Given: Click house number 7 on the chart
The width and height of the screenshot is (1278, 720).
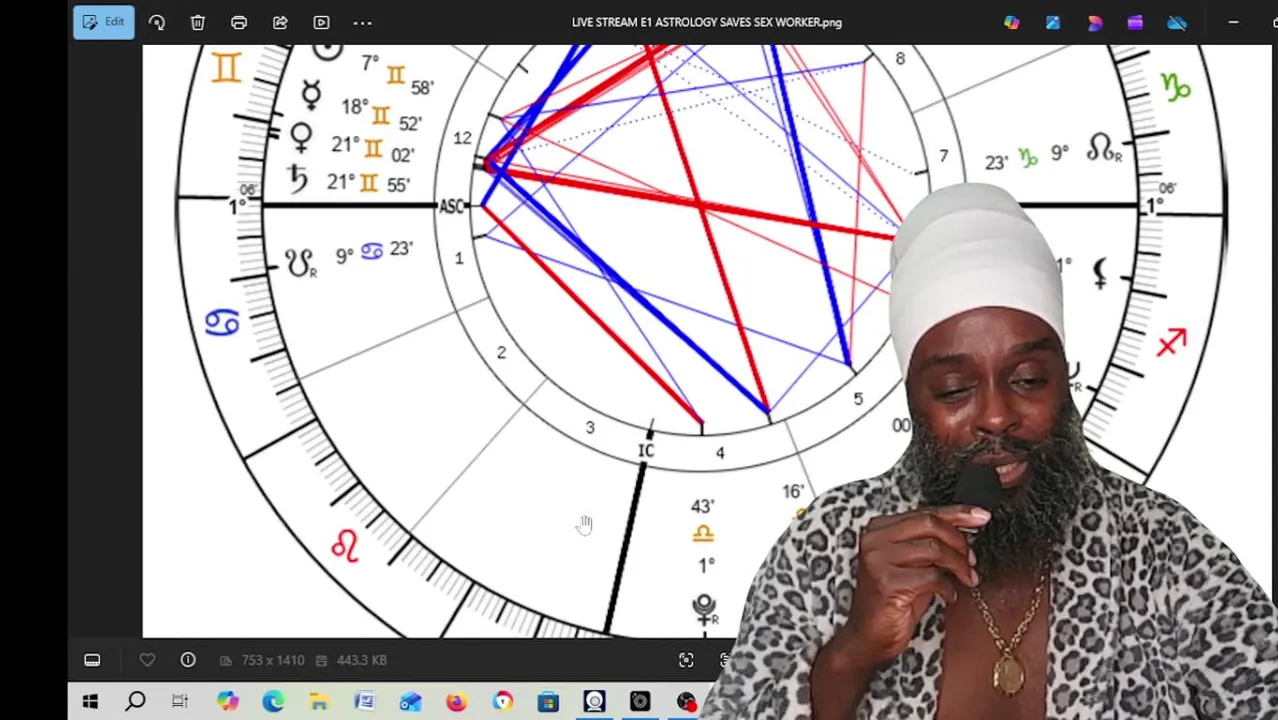Looking at the screenshot, I should (943, 156).
